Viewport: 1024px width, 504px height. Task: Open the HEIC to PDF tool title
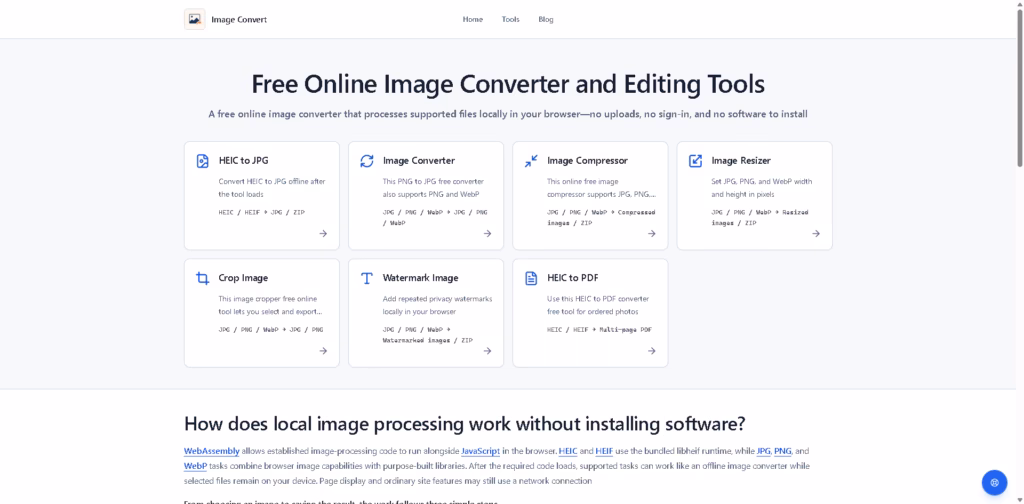(572, 278)
